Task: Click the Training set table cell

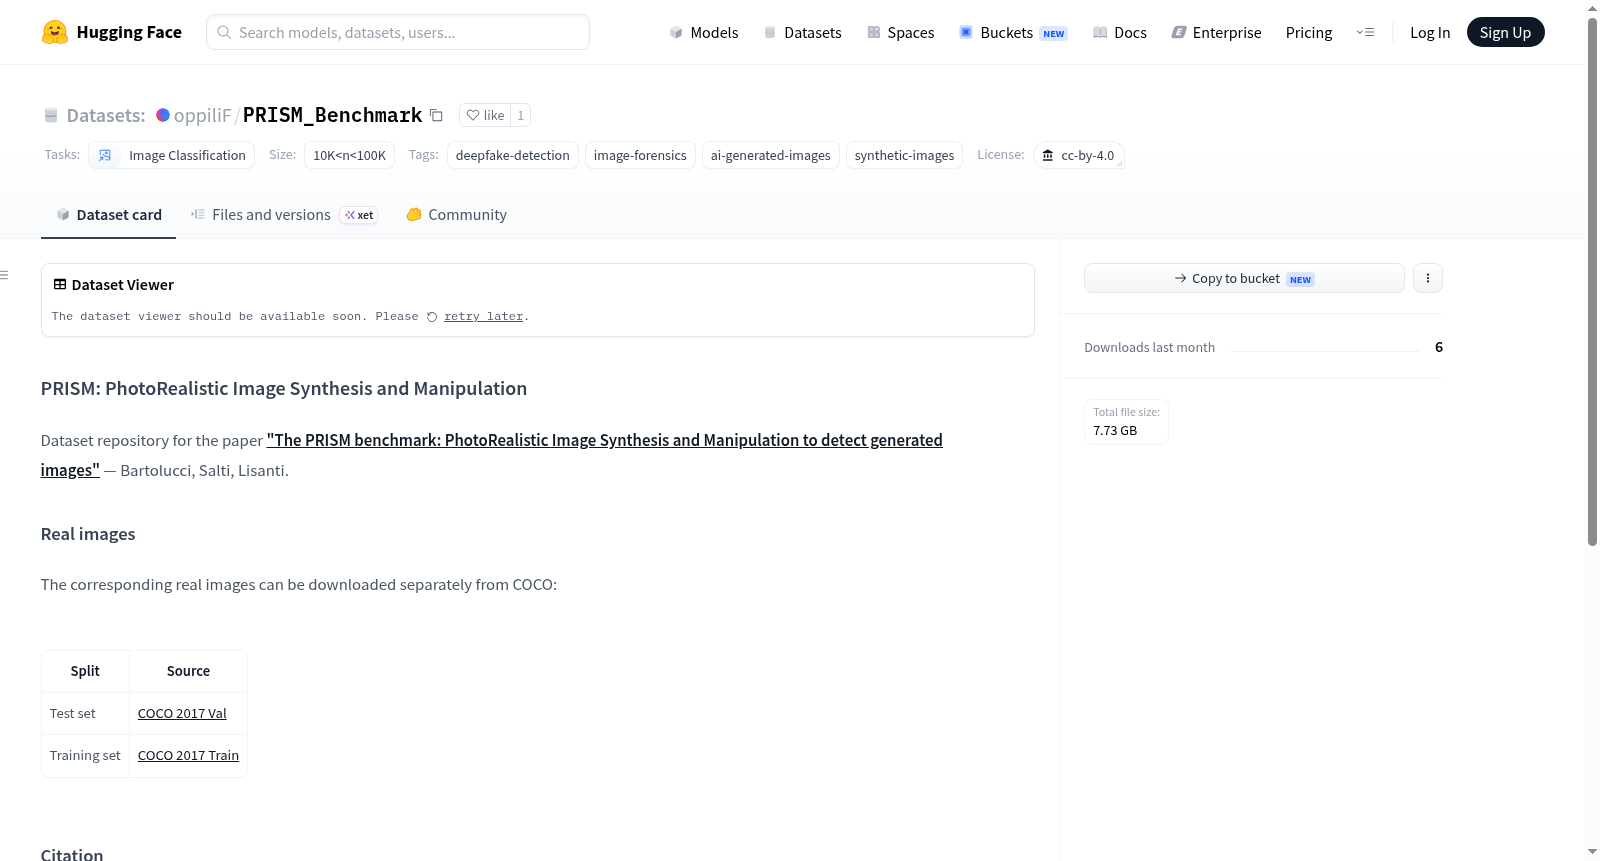Action: (x=85, y=756)
